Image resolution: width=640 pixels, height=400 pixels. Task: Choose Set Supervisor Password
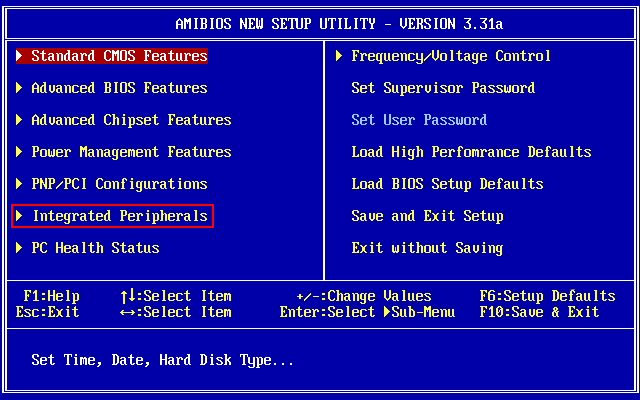443,88
